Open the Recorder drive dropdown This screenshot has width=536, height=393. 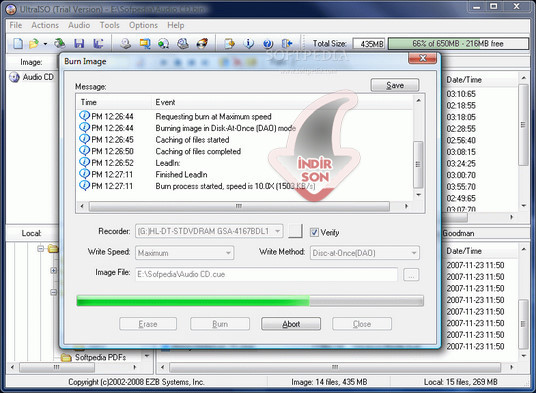[x=278, y=231]
